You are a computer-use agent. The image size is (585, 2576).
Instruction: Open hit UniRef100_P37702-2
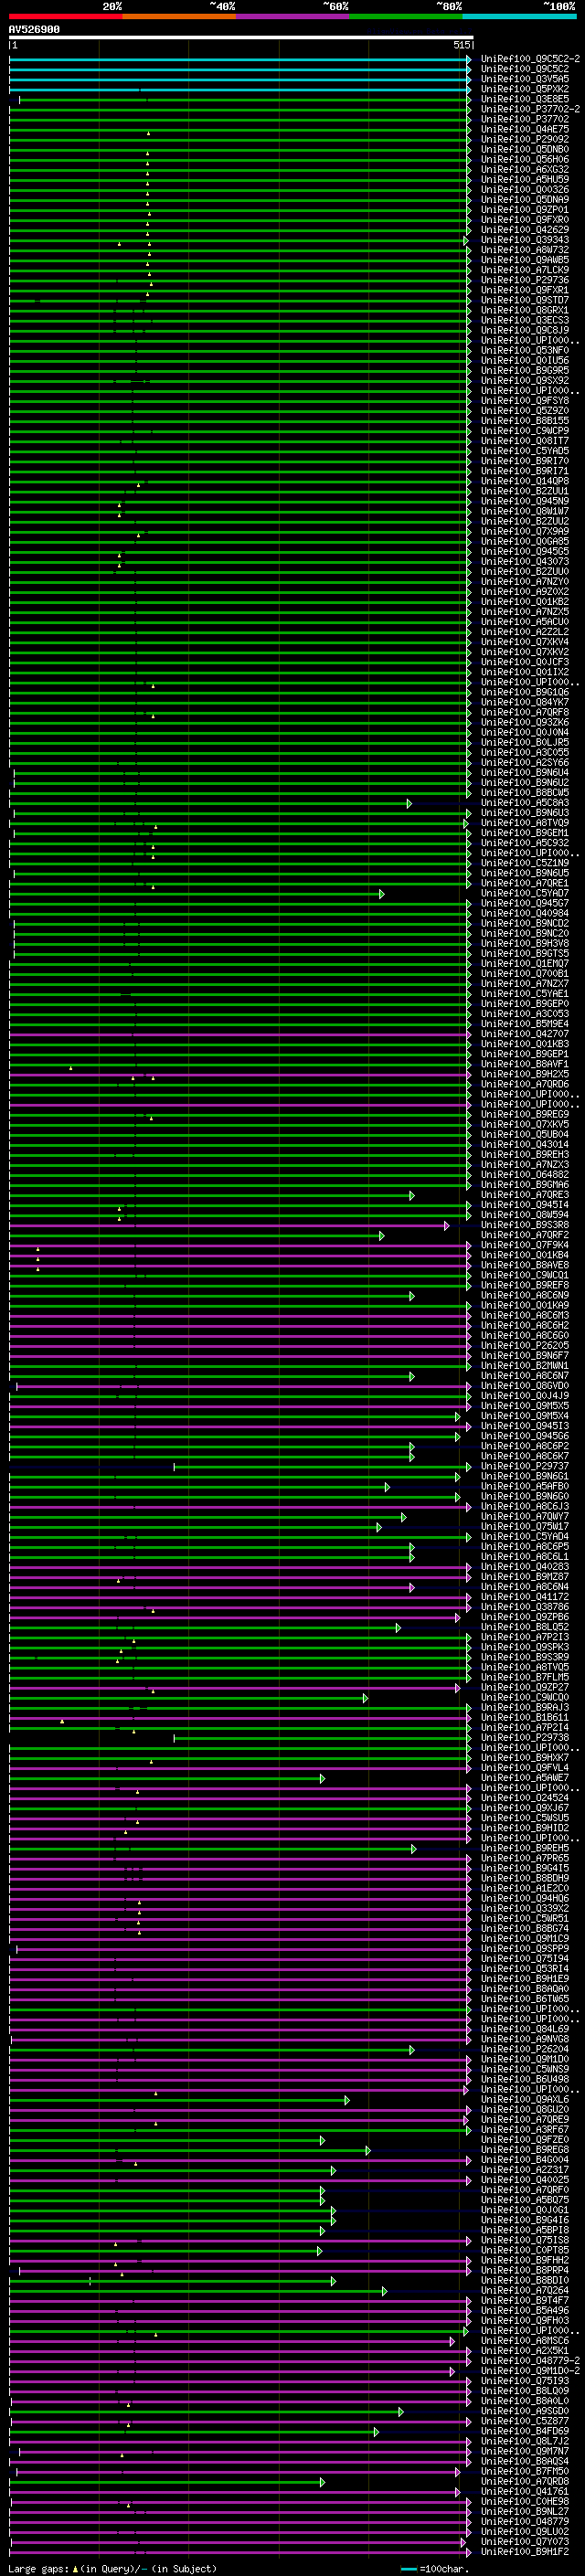click(x=530, y=109)
